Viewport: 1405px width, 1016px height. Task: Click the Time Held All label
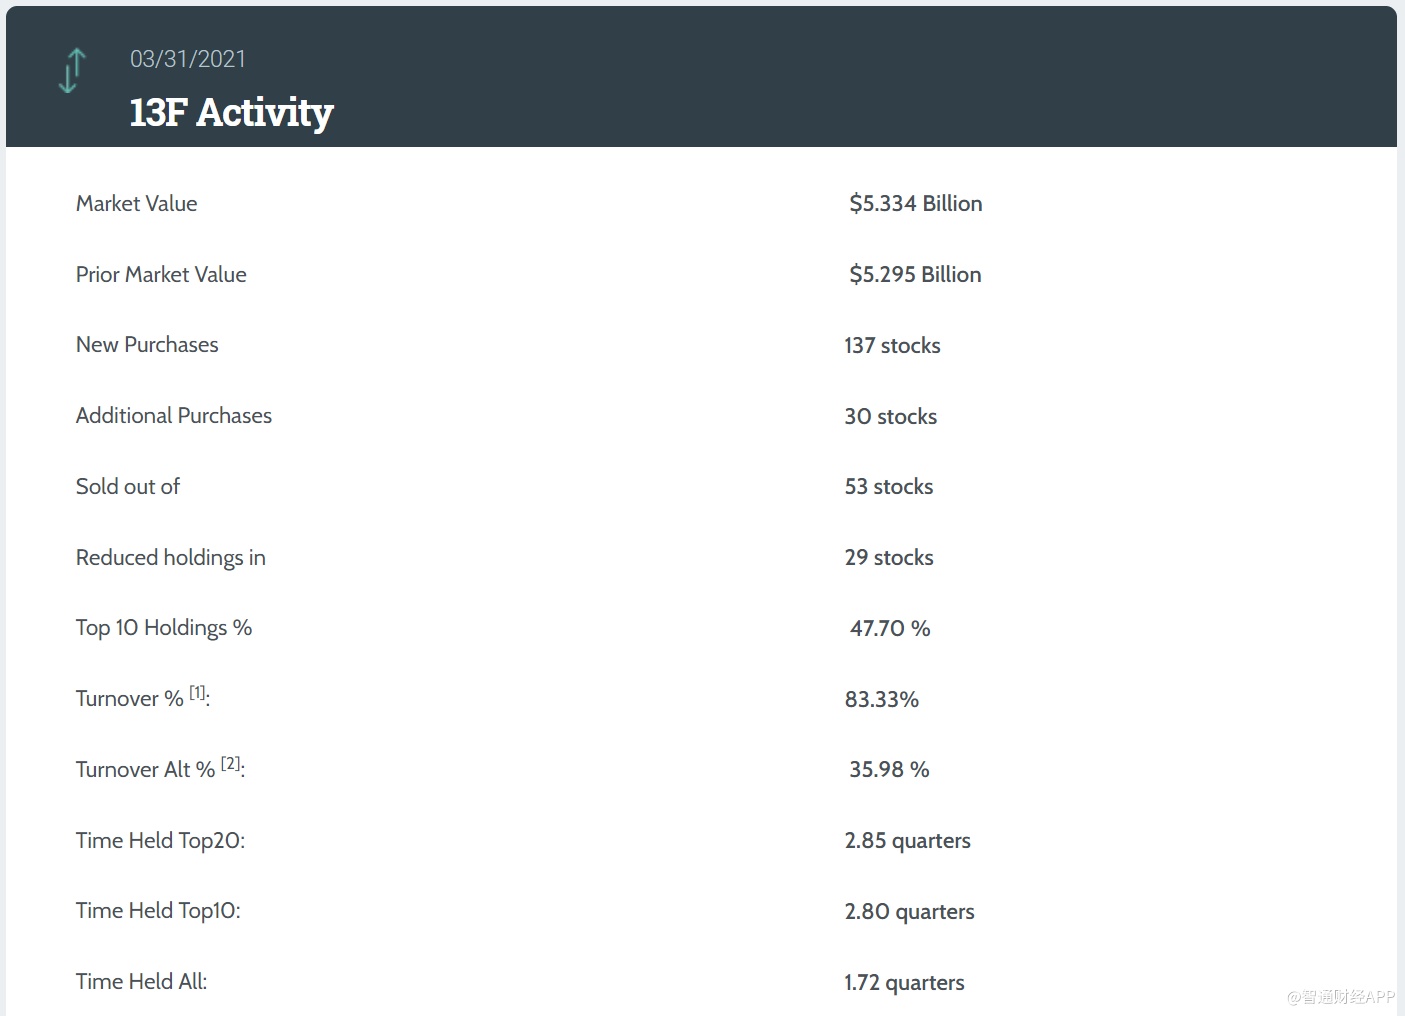(141, 982)
